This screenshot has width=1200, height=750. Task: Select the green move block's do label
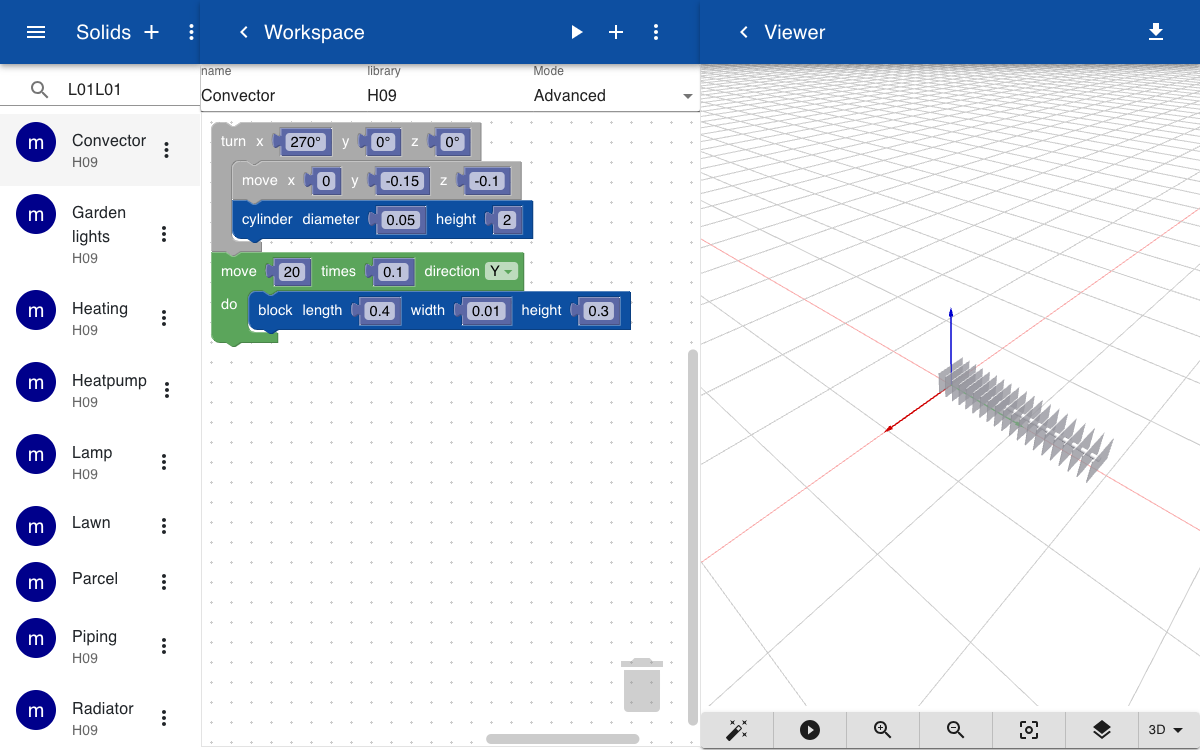[x=229, y=304]
